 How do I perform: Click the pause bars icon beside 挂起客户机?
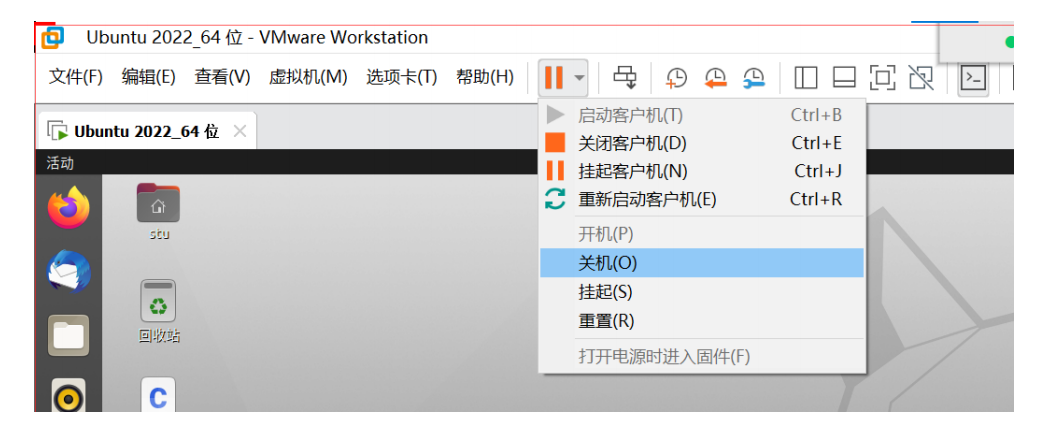coord(555,171)
